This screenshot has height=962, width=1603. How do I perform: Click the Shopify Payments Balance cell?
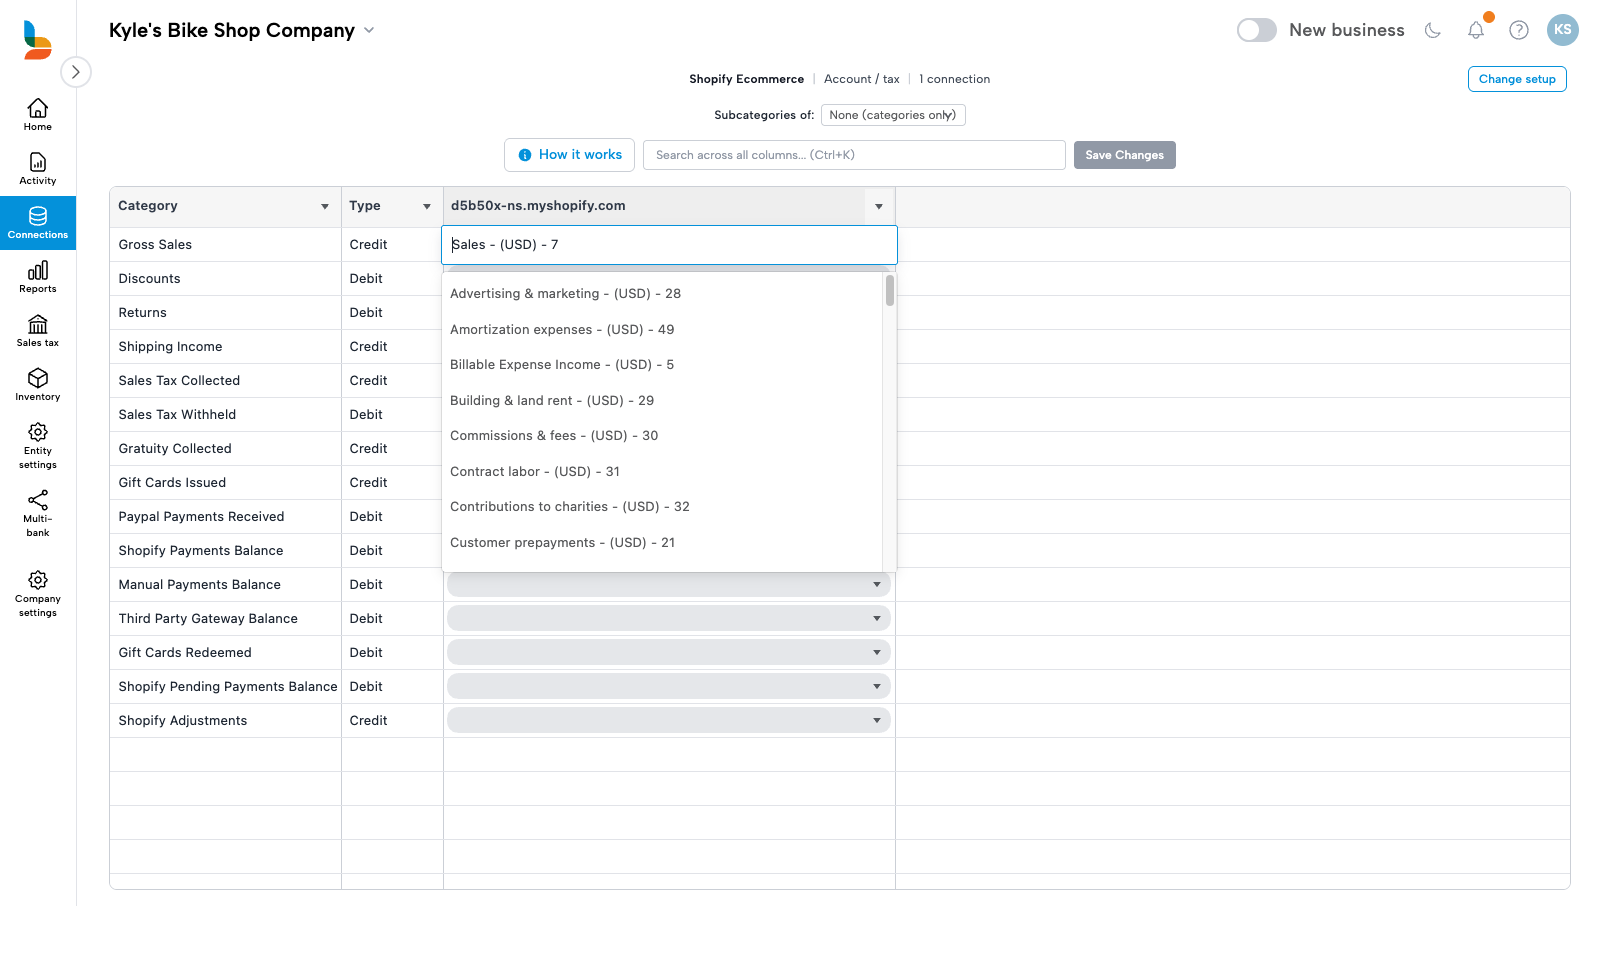225,551
